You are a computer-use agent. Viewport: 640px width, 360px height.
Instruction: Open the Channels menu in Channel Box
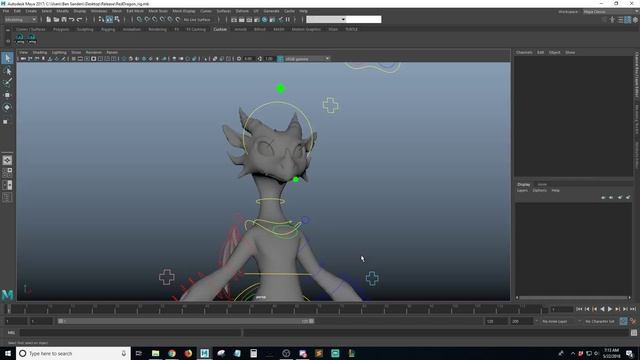coord(524,53)
